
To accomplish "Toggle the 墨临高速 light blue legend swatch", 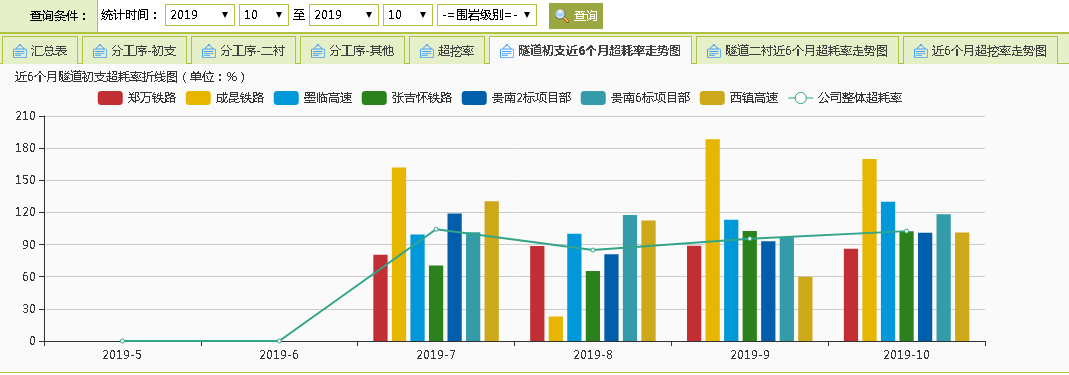I will 286,98.
